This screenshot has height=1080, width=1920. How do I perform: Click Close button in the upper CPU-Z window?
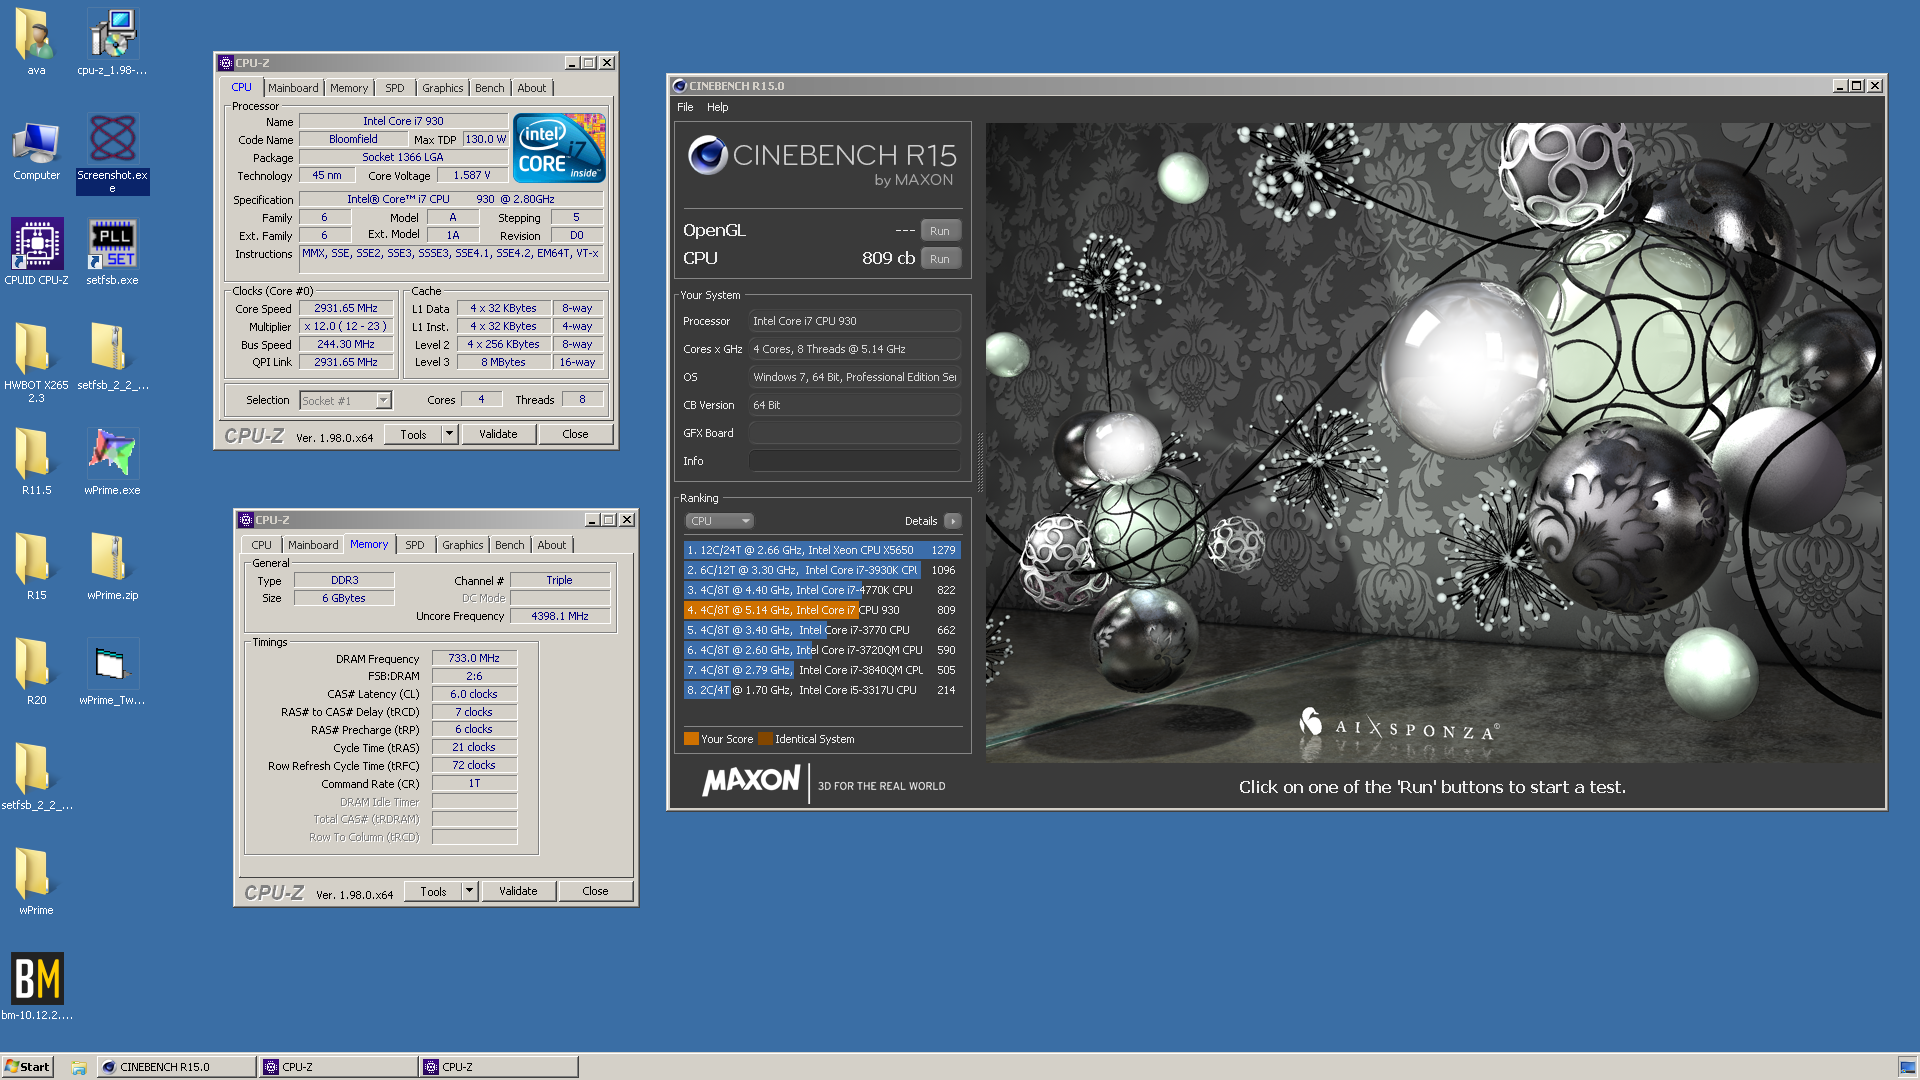[575, 434]
